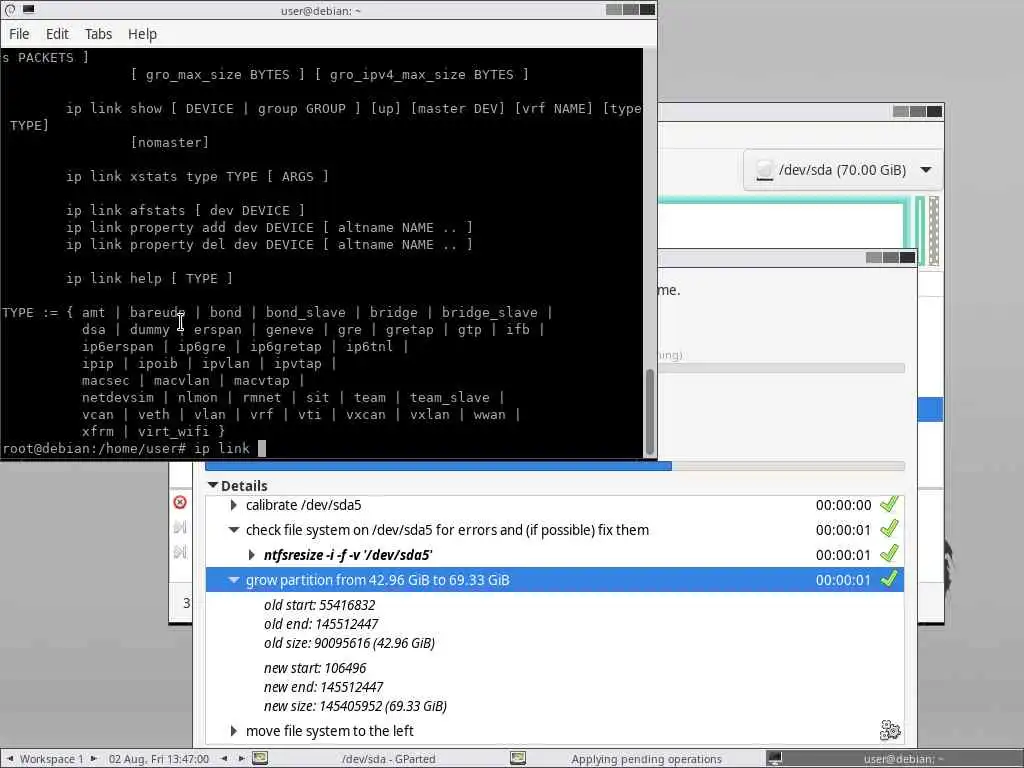Viewport: 1024px width, 768px height.
Task: Open the /dev/sda (70.00 GiB) device dropdown
Action: pyautogui.click(x=842, y=170)
